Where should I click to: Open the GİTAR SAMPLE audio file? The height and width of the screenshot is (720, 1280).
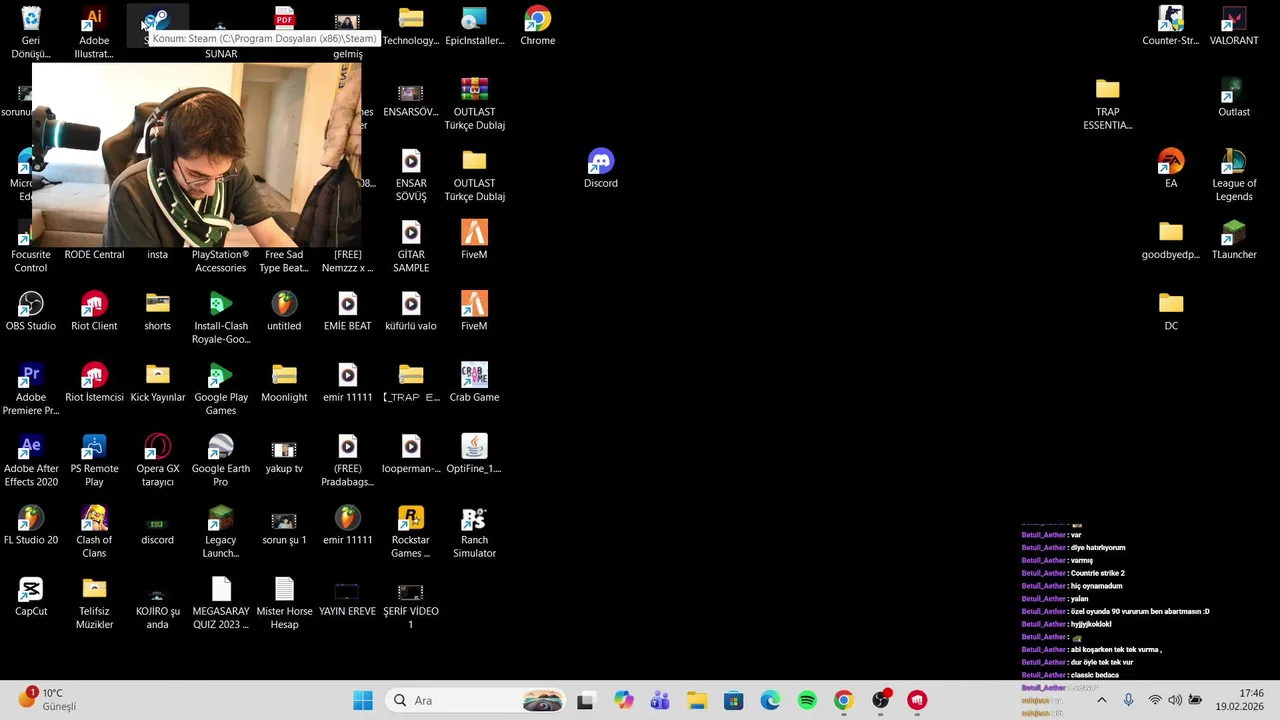coord(411,247)
